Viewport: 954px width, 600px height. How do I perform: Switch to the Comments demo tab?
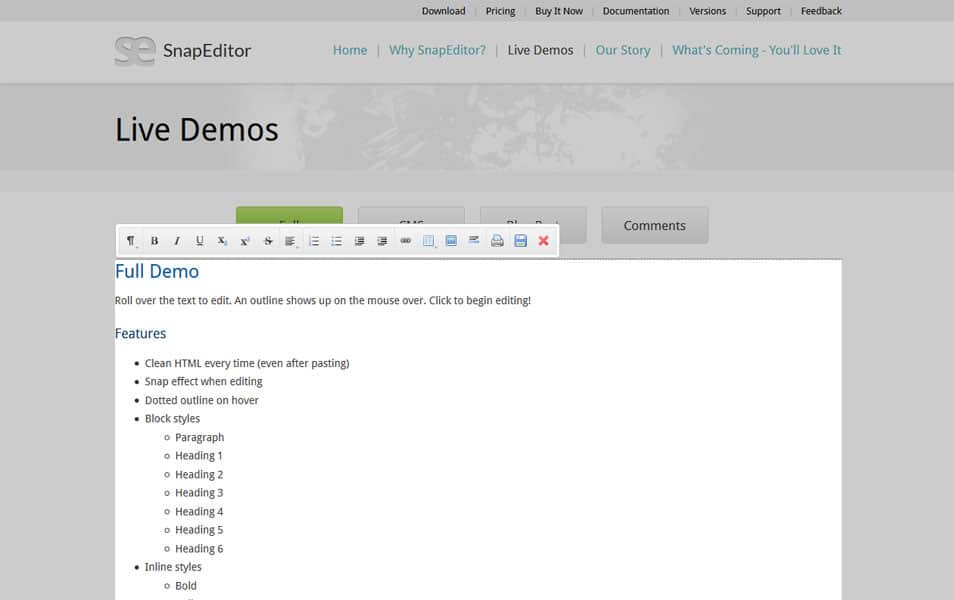654,226
